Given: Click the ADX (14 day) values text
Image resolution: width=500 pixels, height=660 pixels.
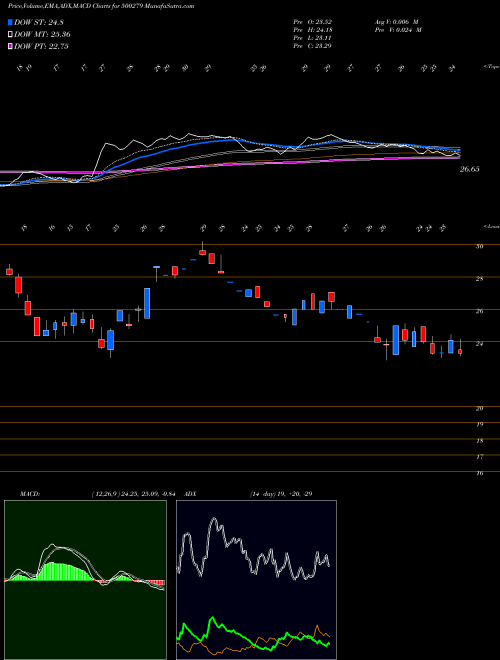Looking at the screenshot, I should [x=281, y=494].
